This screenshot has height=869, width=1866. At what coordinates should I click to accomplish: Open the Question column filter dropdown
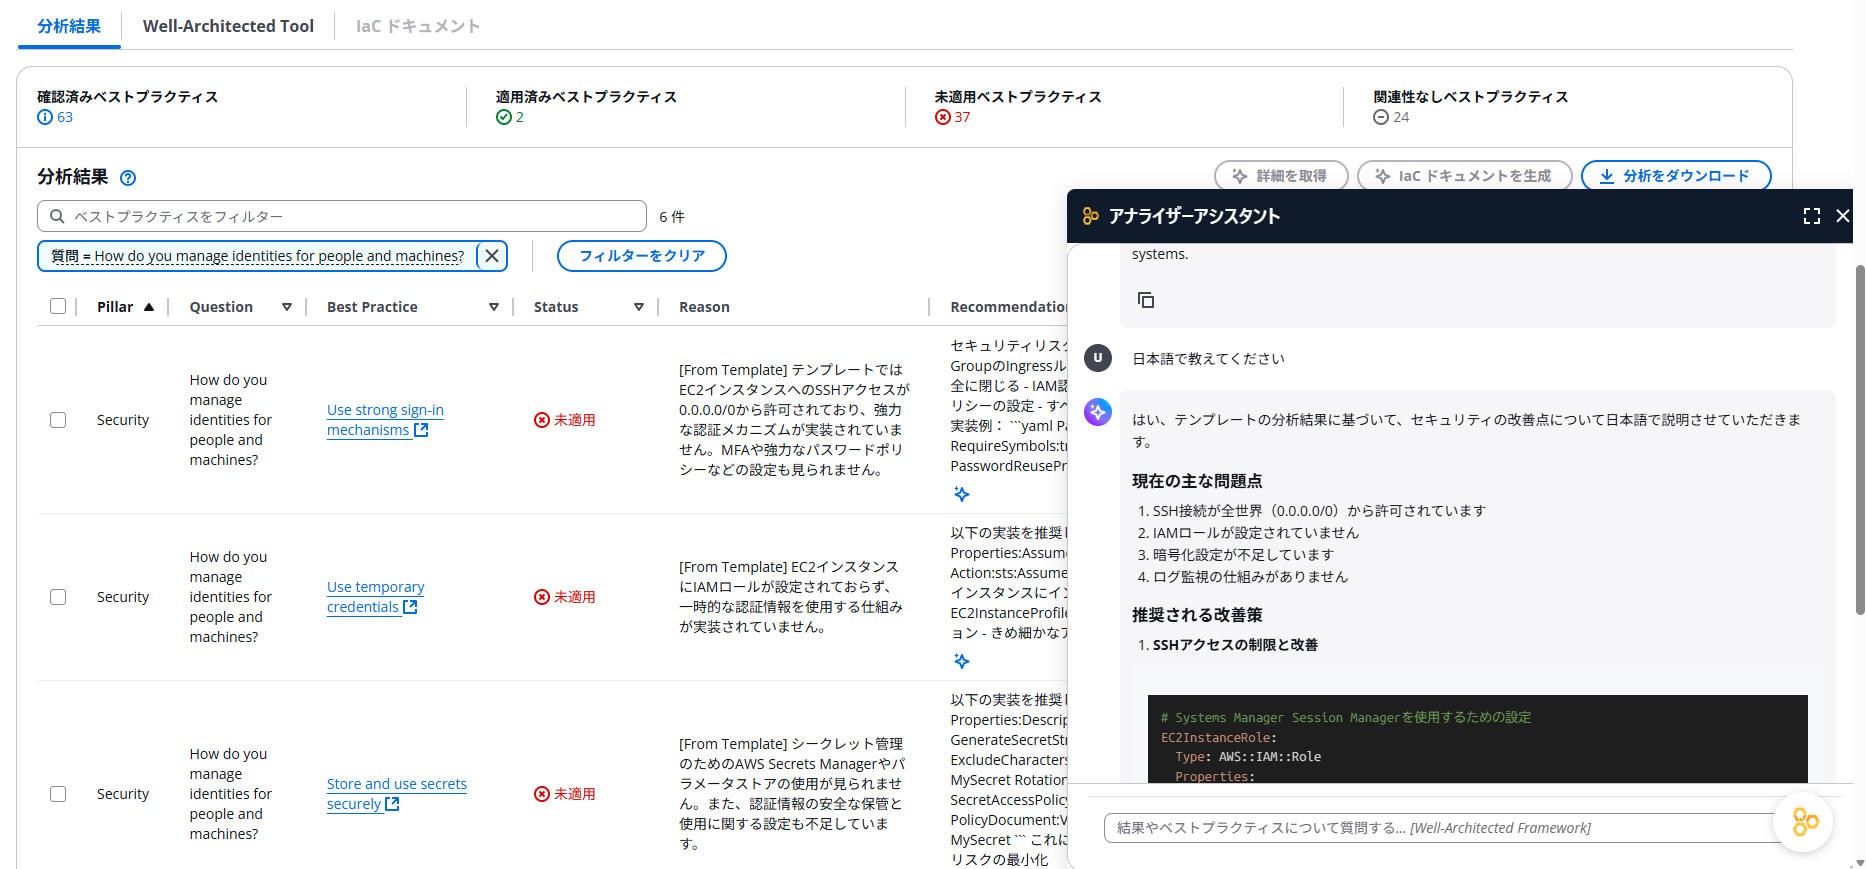[x=287, y=307]
